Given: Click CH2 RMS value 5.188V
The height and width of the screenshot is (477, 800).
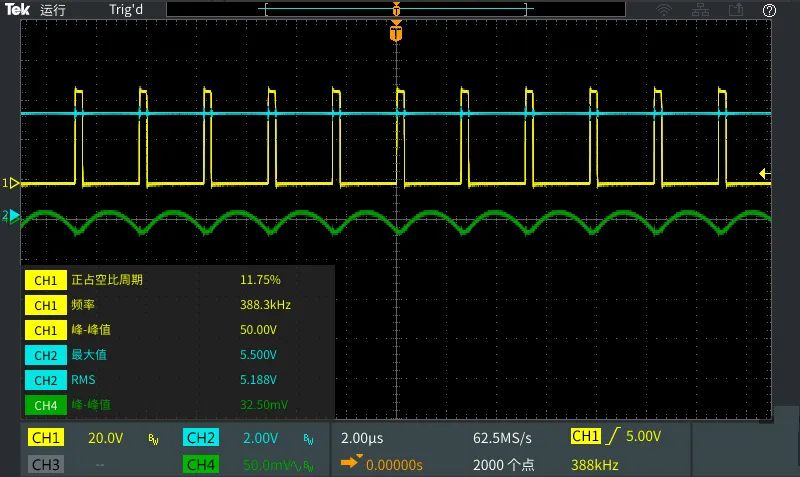Looking at the screenshot, I should tap(258, 380).
